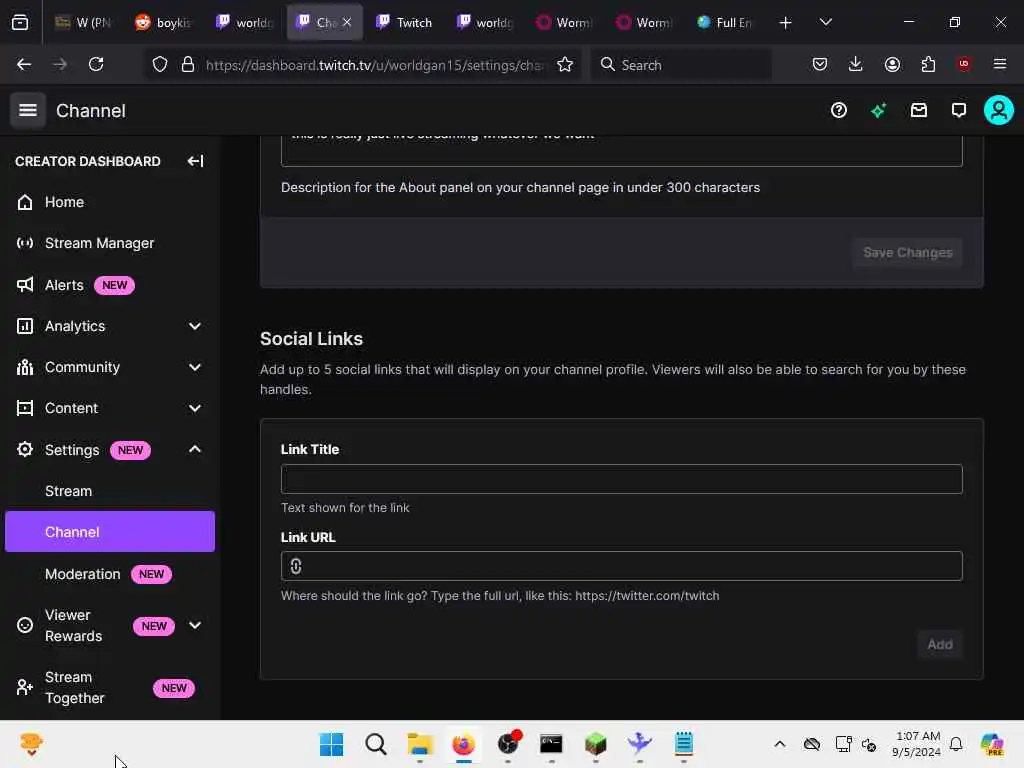Image resolution: width=1024 pixels, height=768 pixels.
Task: Open the Twitch inbox mail icon
Action: 919,110
